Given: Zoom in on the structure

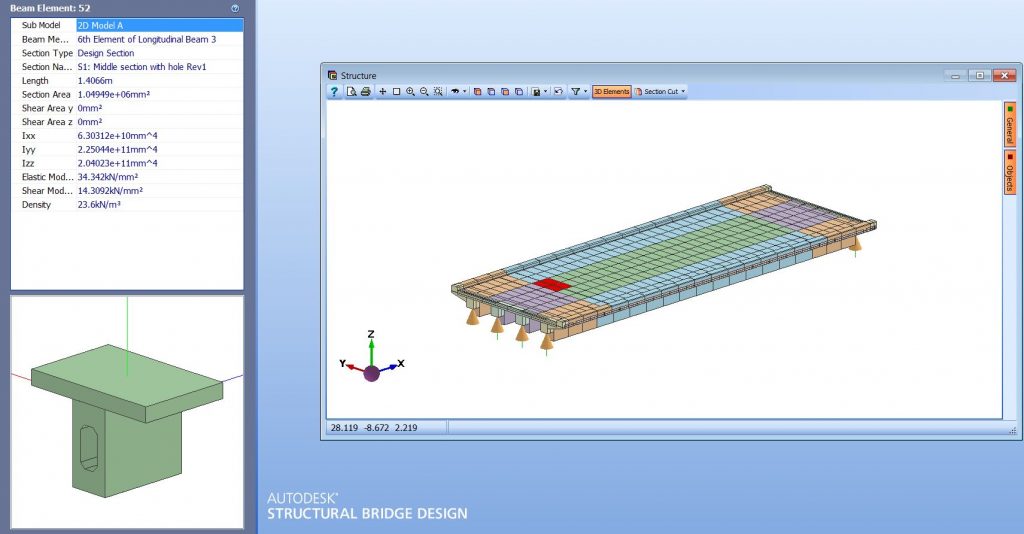Looking at the screenshot, I should 410,91.
